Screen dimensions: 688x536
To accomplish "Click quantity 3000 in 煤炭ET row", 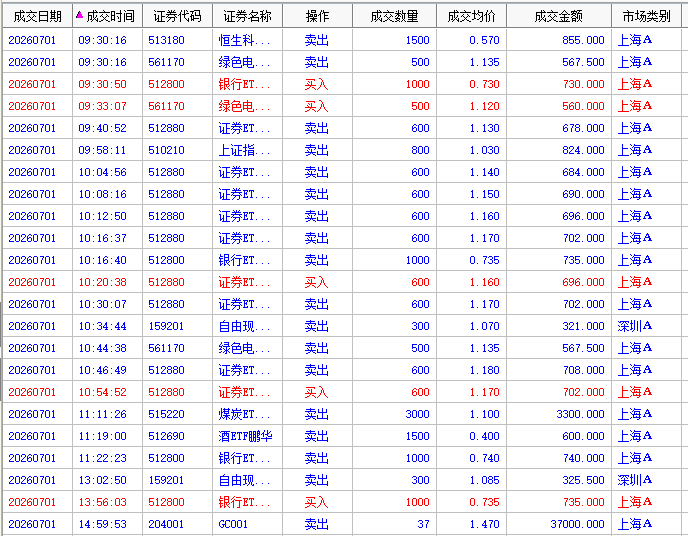I will click(417, 414).
